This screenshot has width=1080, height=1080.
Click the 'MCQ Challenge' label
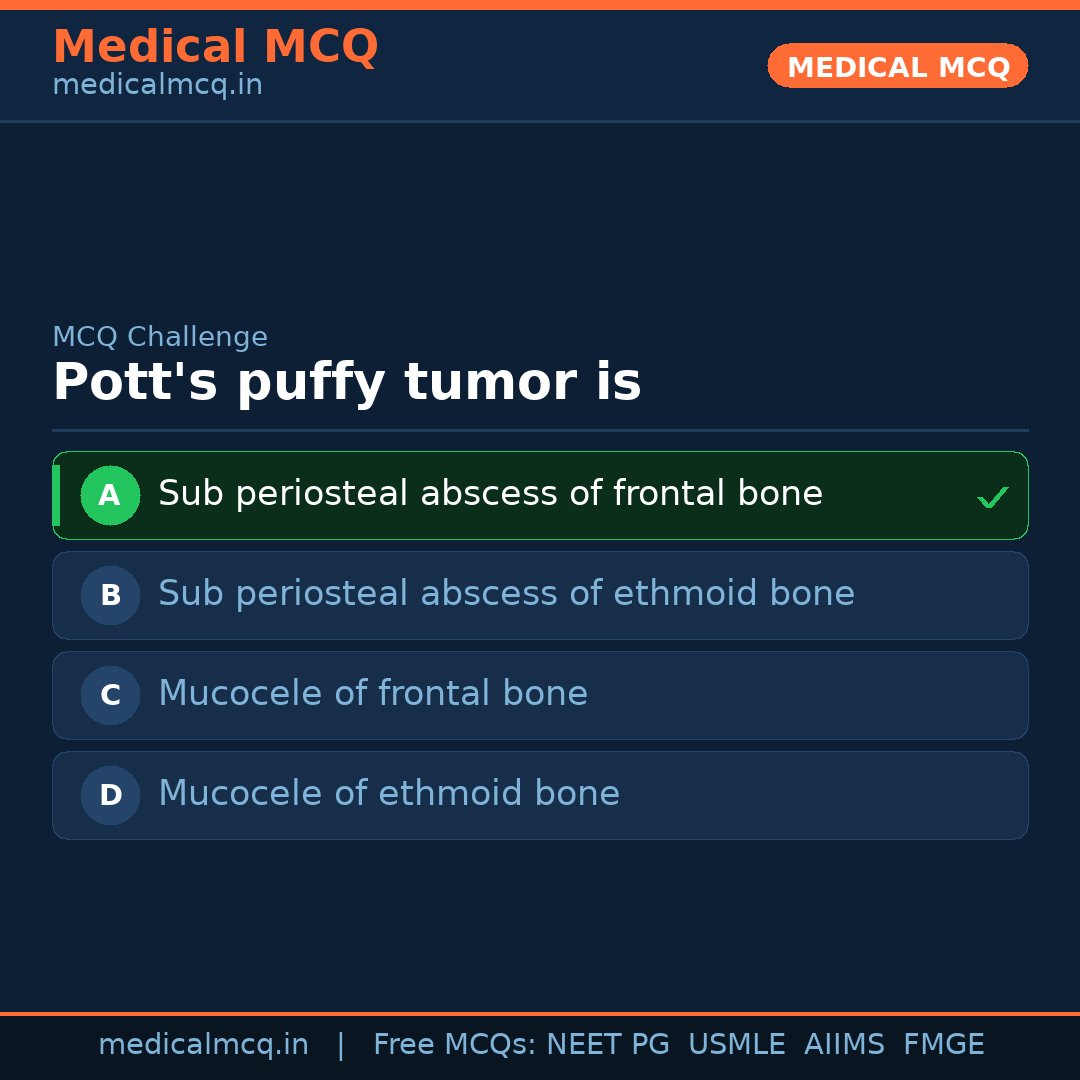[160, 337]
